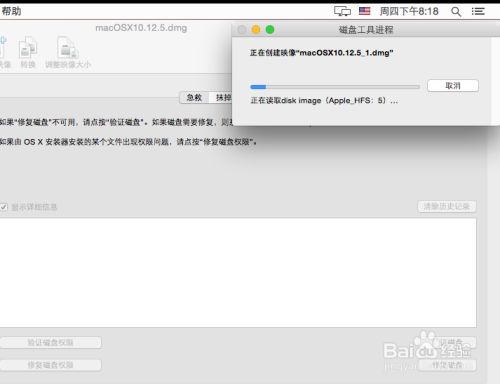Click the 调整映像大小 resize image icon

[x=68, y=52]
